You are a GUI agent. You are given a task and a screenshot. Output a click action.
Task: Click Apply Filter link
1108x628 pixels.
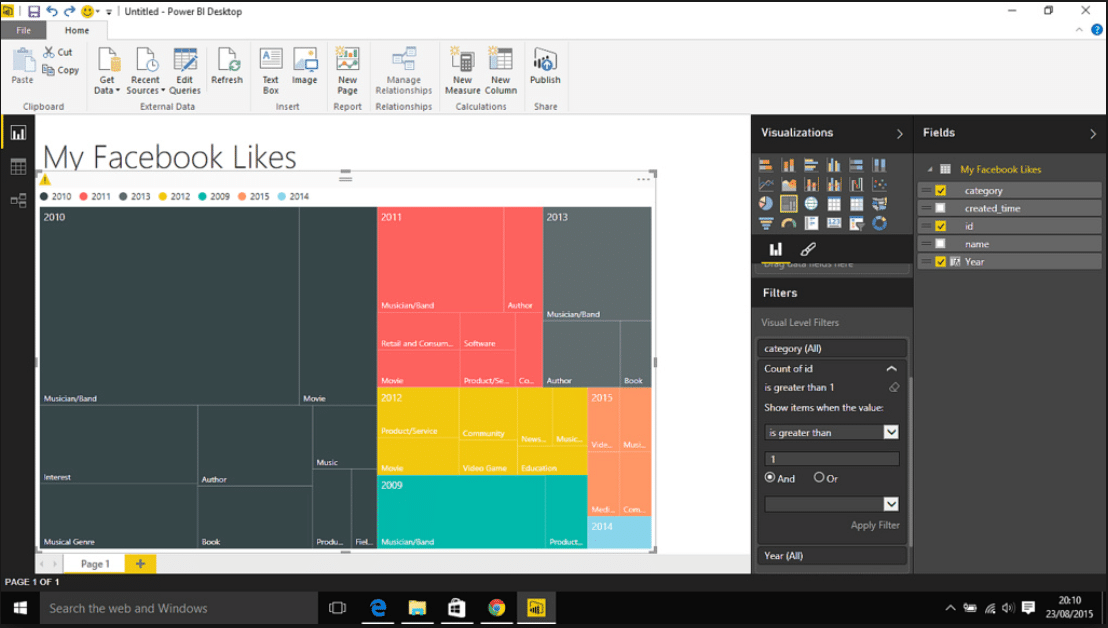[875, 526]
